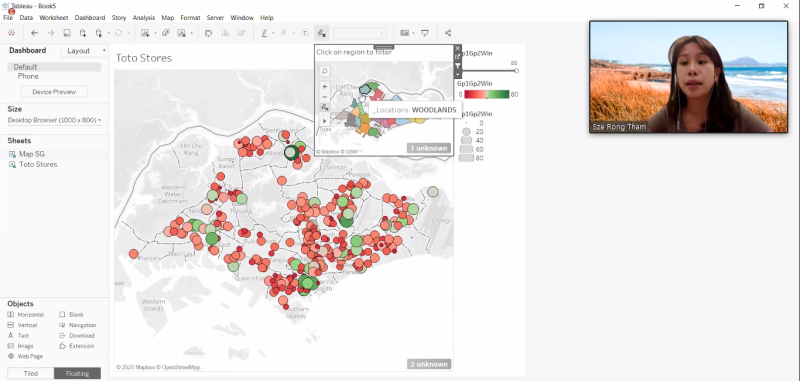800x381 pixels.
Task: Undo with the back arrow icon
Action: pyautogui.click(x=35, y=33)
